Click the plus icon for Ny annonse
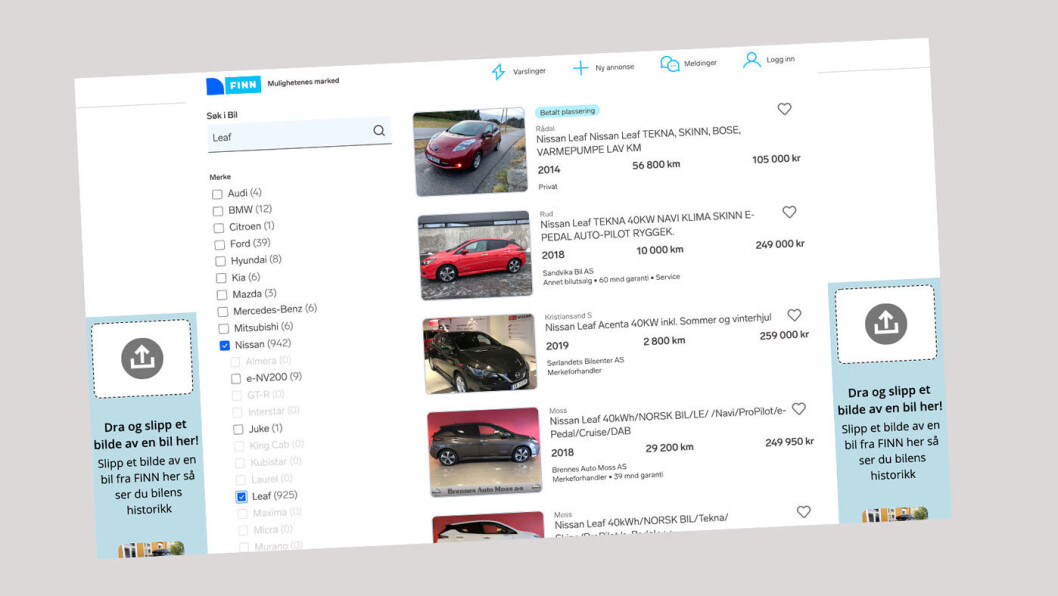The height and width of the screenshot is (596, 1058). point(580,67)
